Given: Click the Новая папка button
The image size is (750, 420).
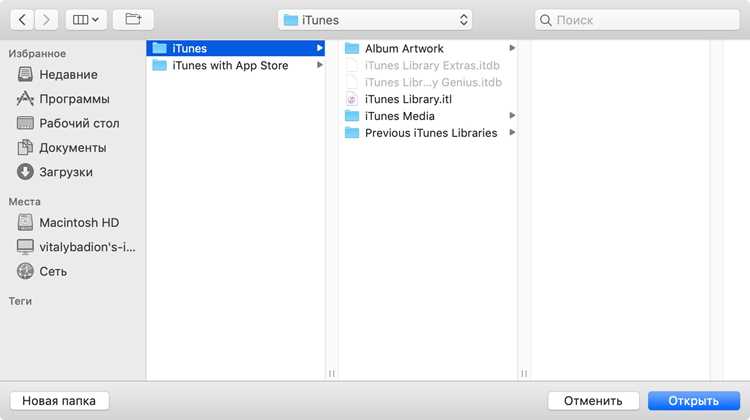Looking at the screenshot, I should (59, 401).
